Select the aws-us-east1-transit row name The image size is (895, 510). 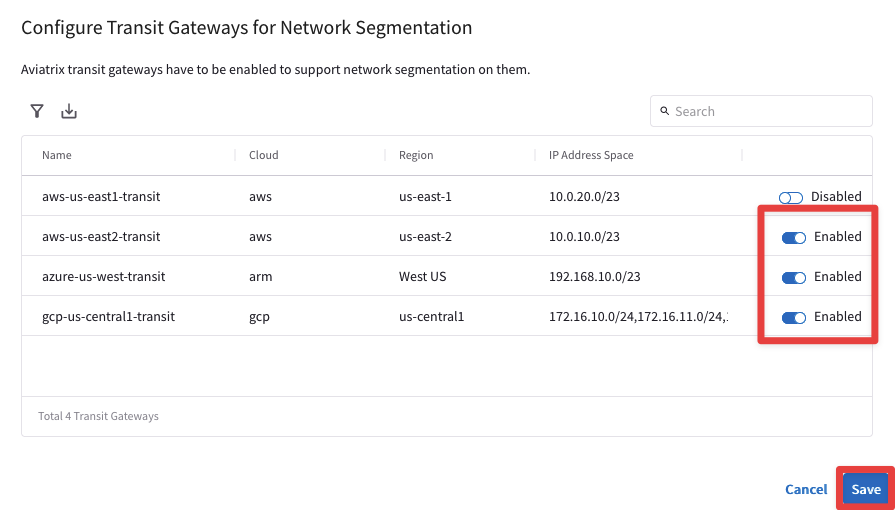click(x=101, y=197)
